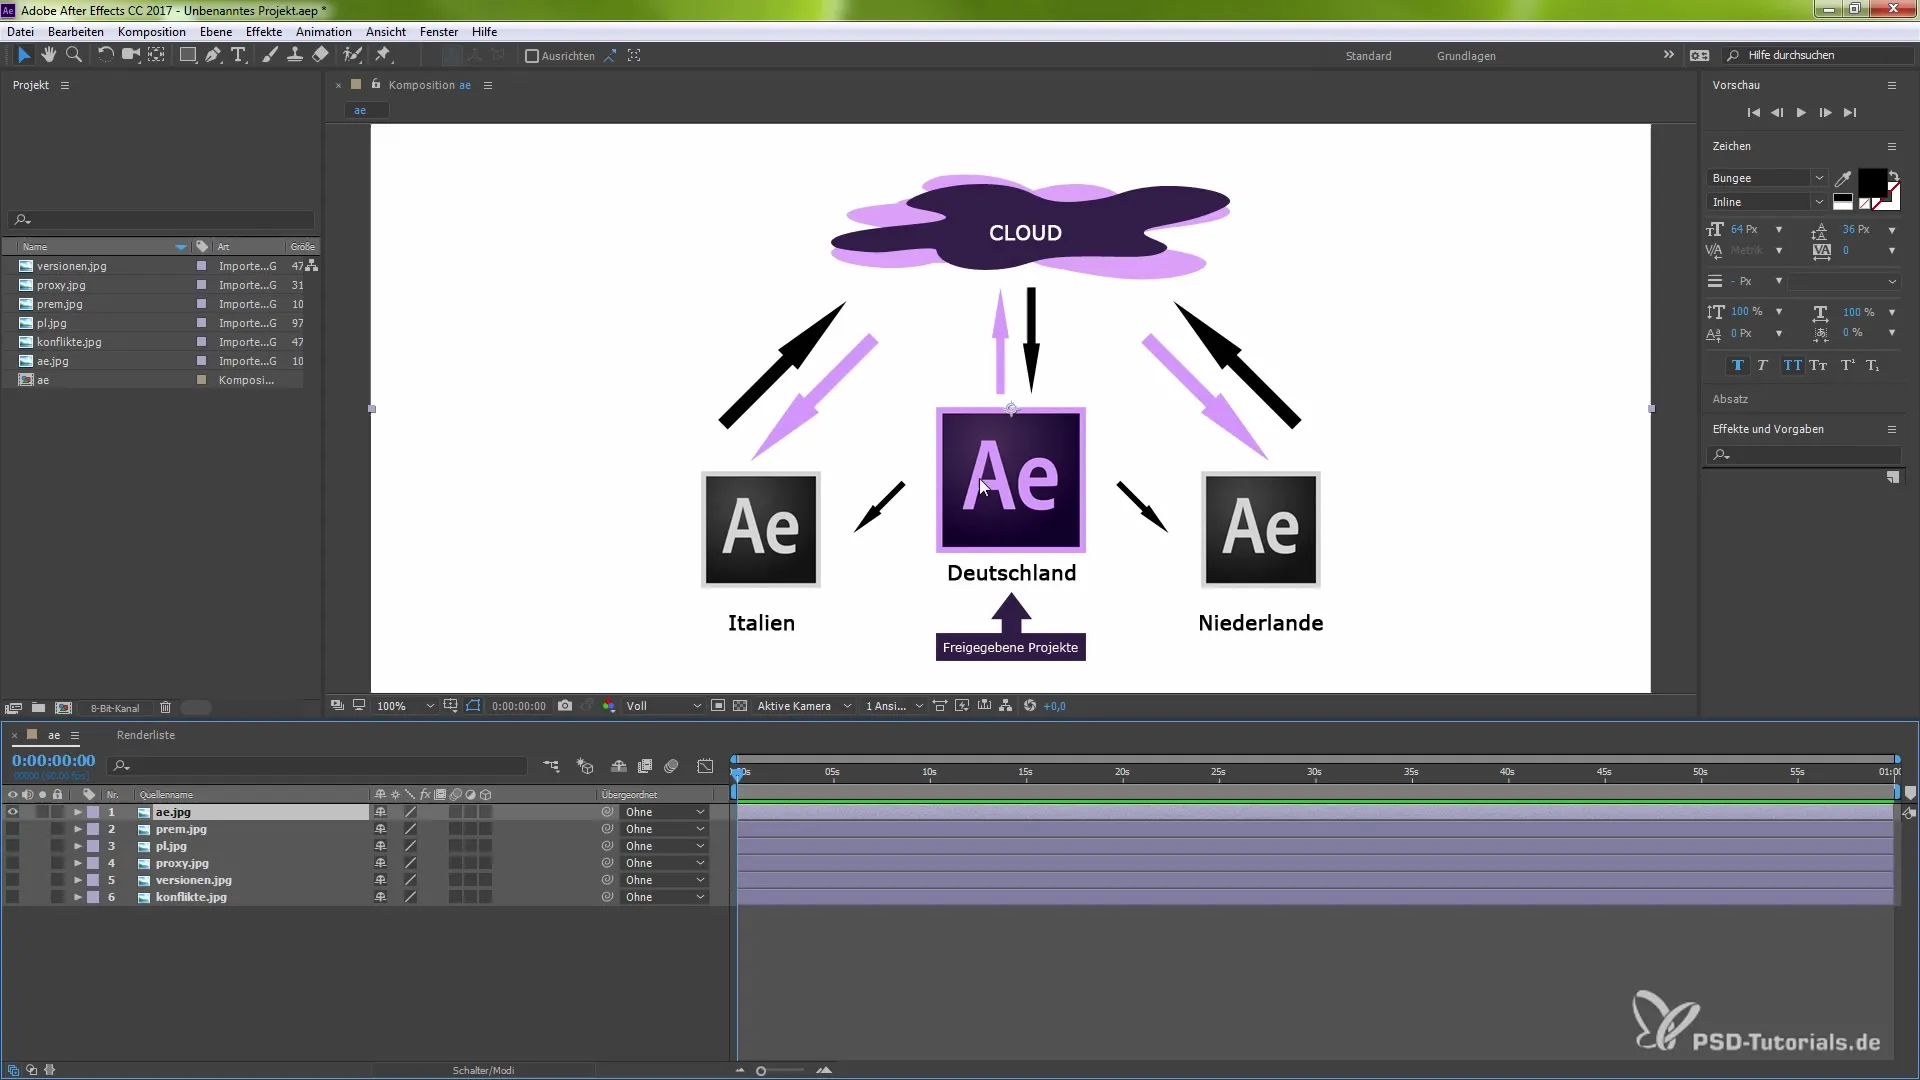Switch to the Grundlagen workspace

(x=1466, y=56)
